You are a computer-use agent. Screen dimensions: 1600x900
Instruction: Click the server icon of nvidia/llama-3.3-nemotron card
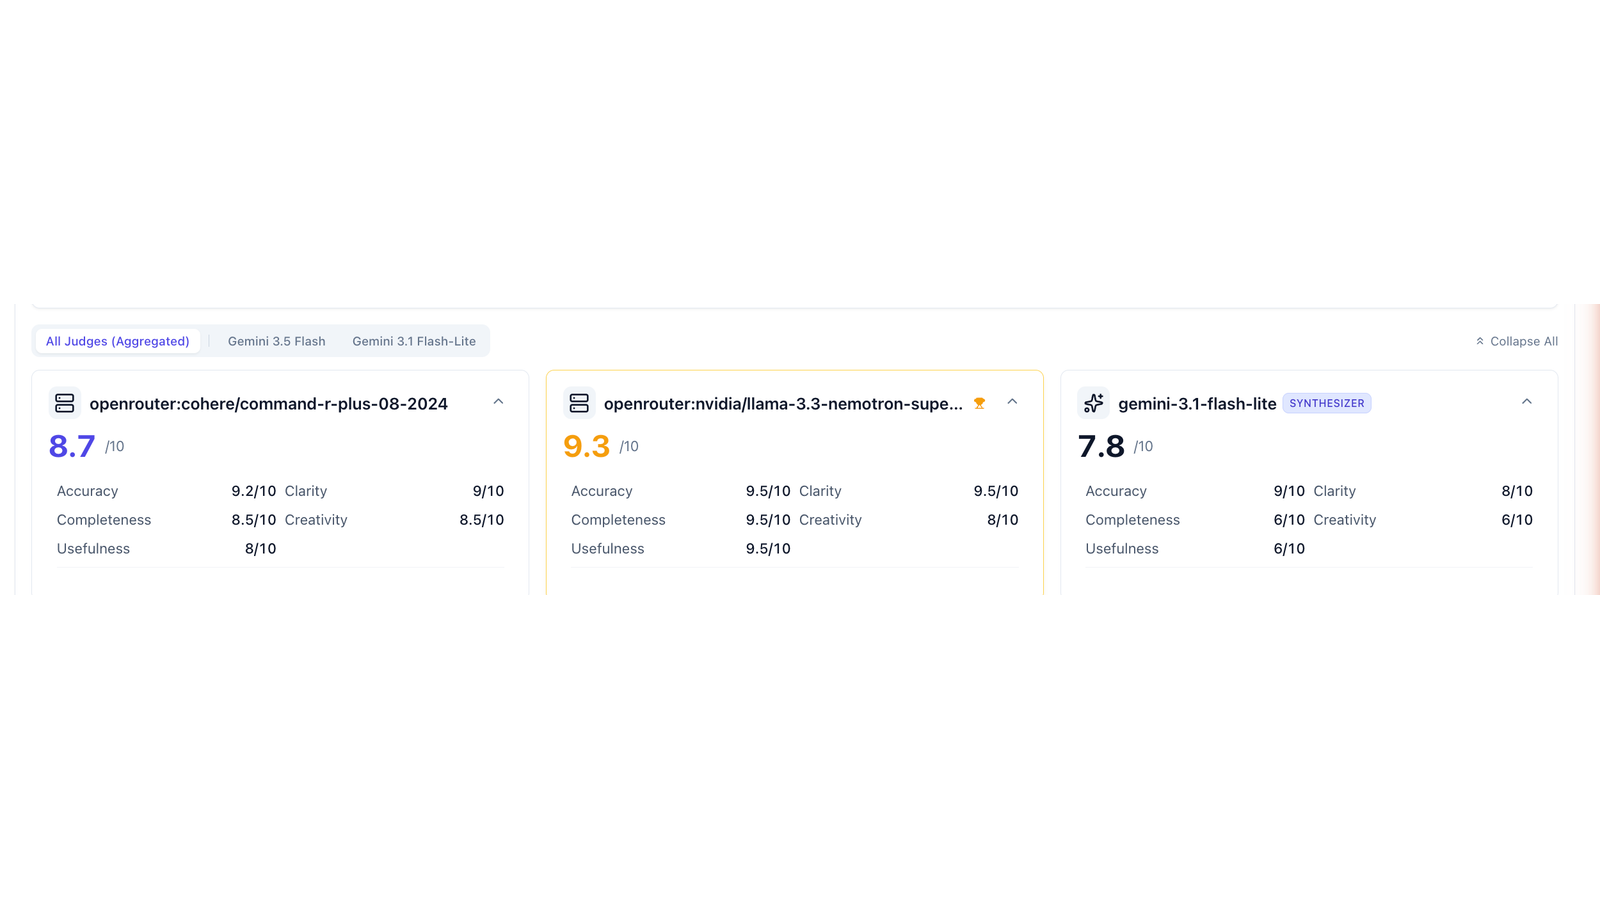pyautogui.click(x=579, y=403)
